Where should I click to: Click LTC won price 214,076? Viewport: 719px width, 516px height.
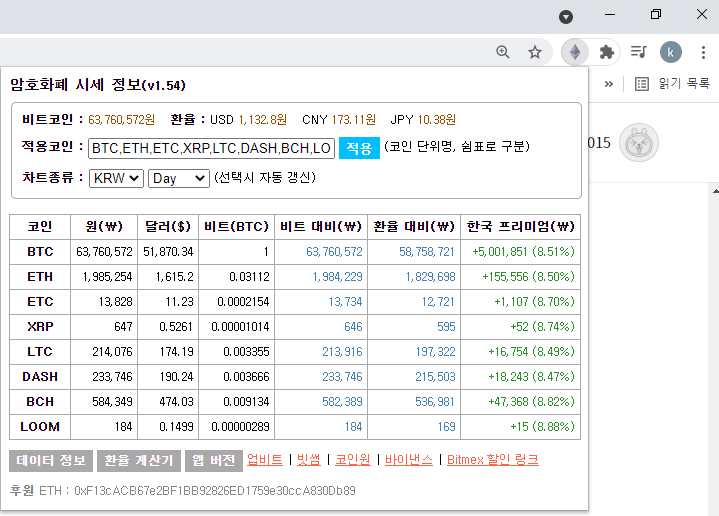point(112,352)
